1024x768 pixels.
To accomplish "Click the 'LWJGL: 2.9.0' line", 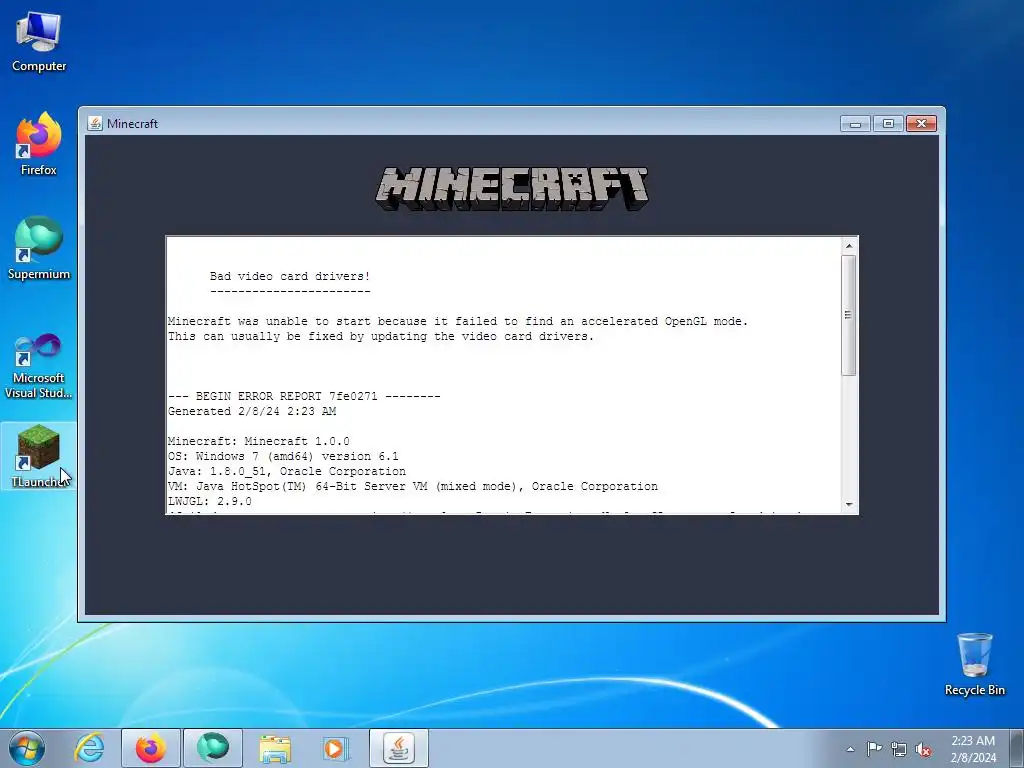I will 210,502.
